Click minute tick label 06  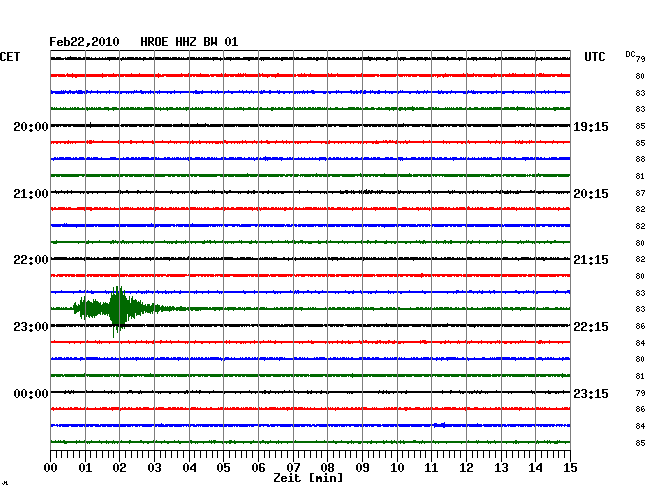tap(258, 467)
